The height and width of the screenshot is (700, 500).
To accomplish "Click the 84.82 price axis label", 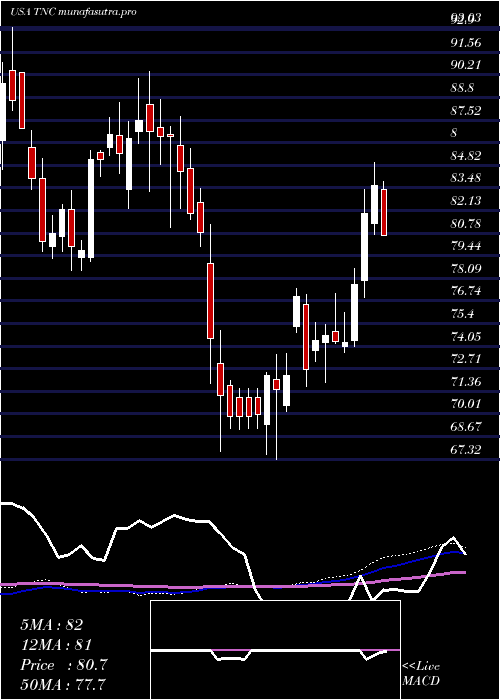I will 466,155.
